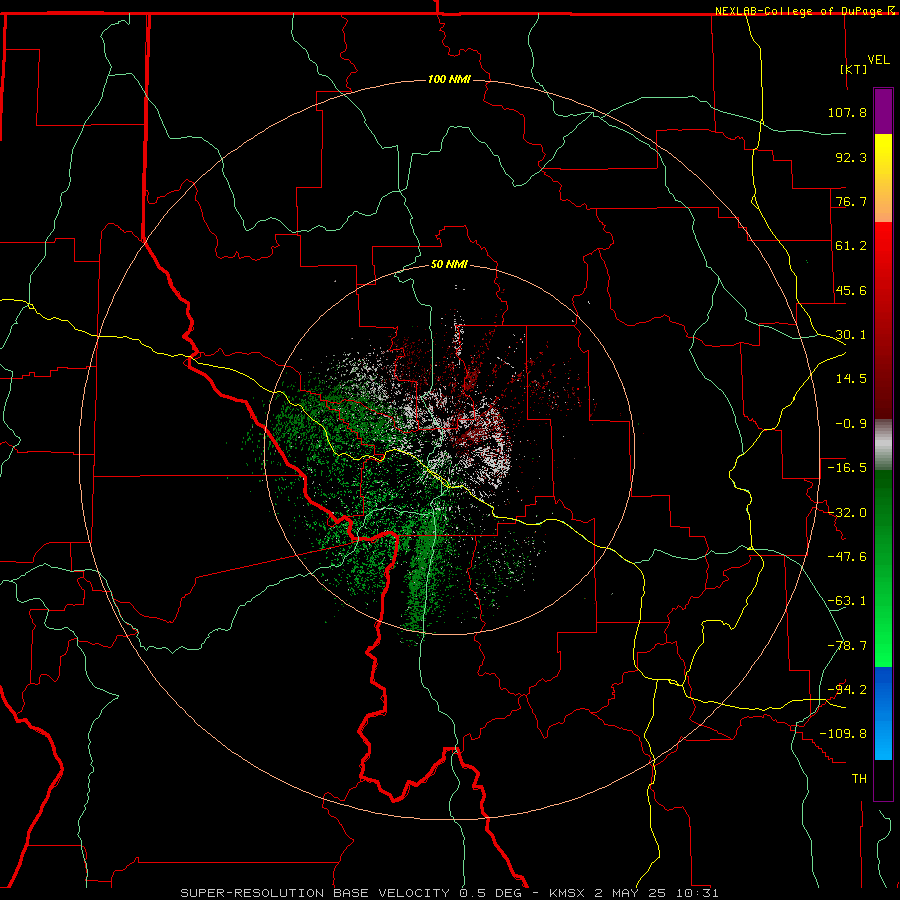
Task: Click the VEL legend heading
Action: coord(878,60)
